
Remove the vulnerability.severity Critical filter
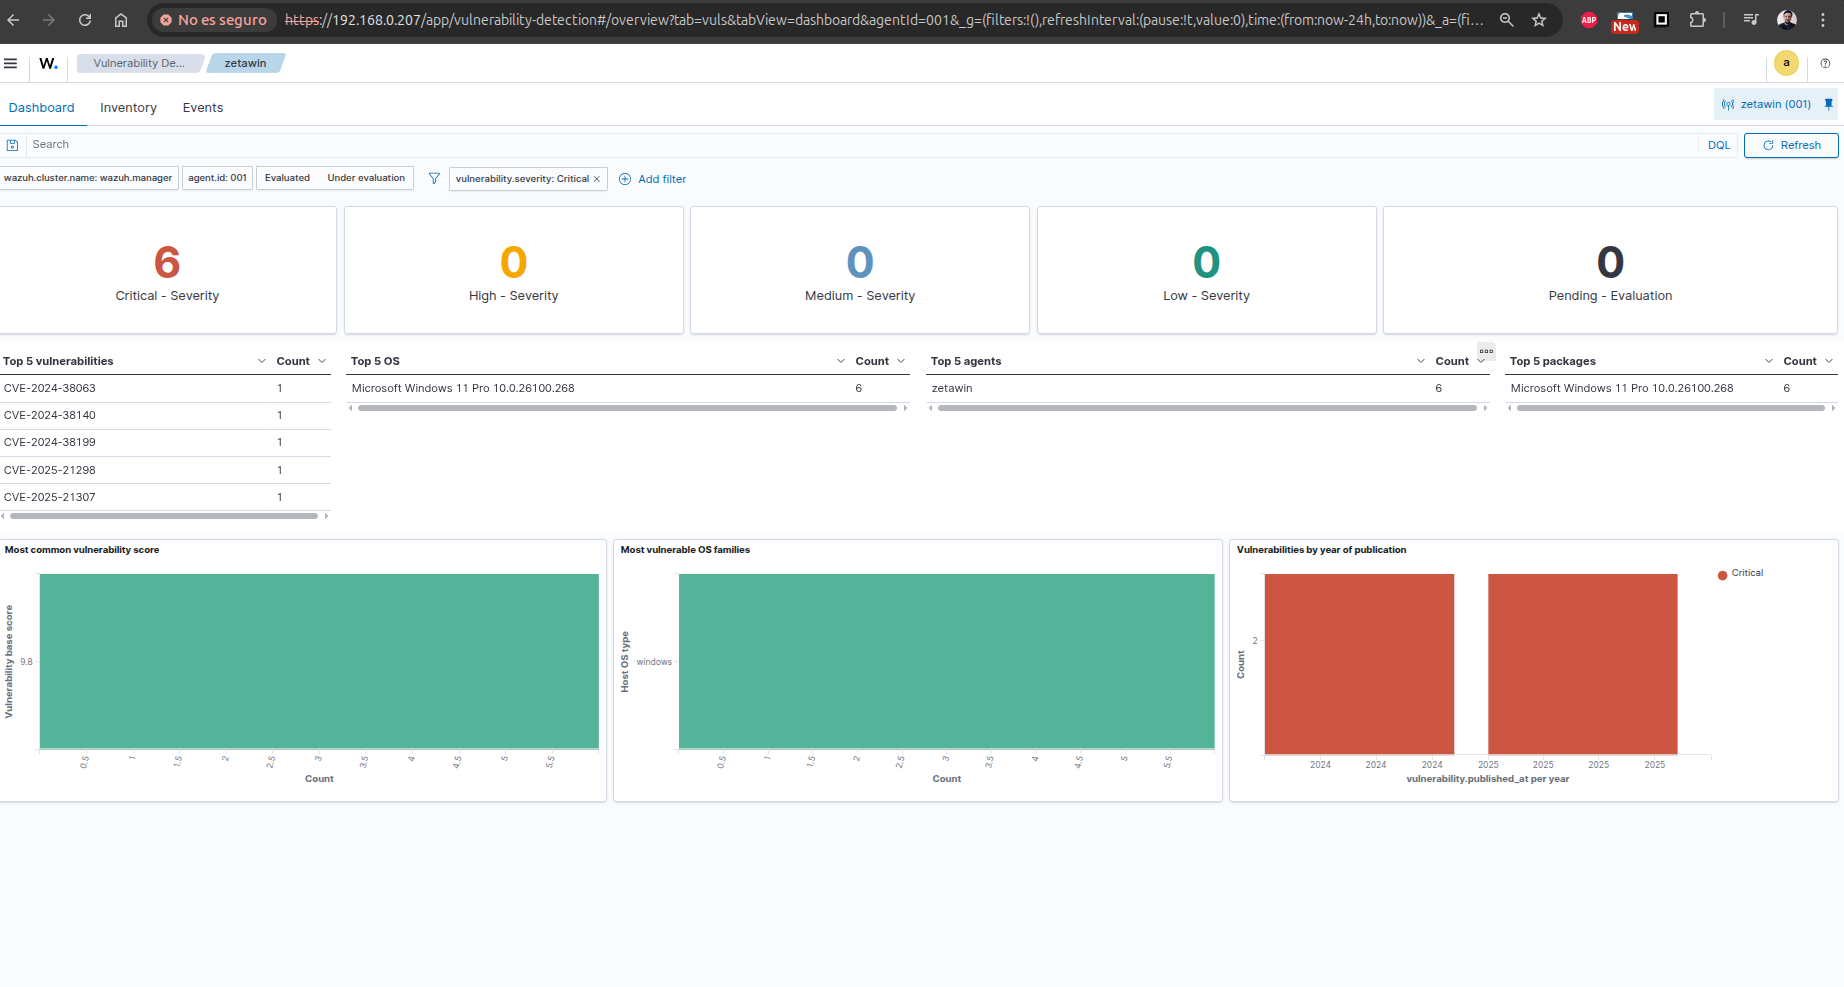597,179
